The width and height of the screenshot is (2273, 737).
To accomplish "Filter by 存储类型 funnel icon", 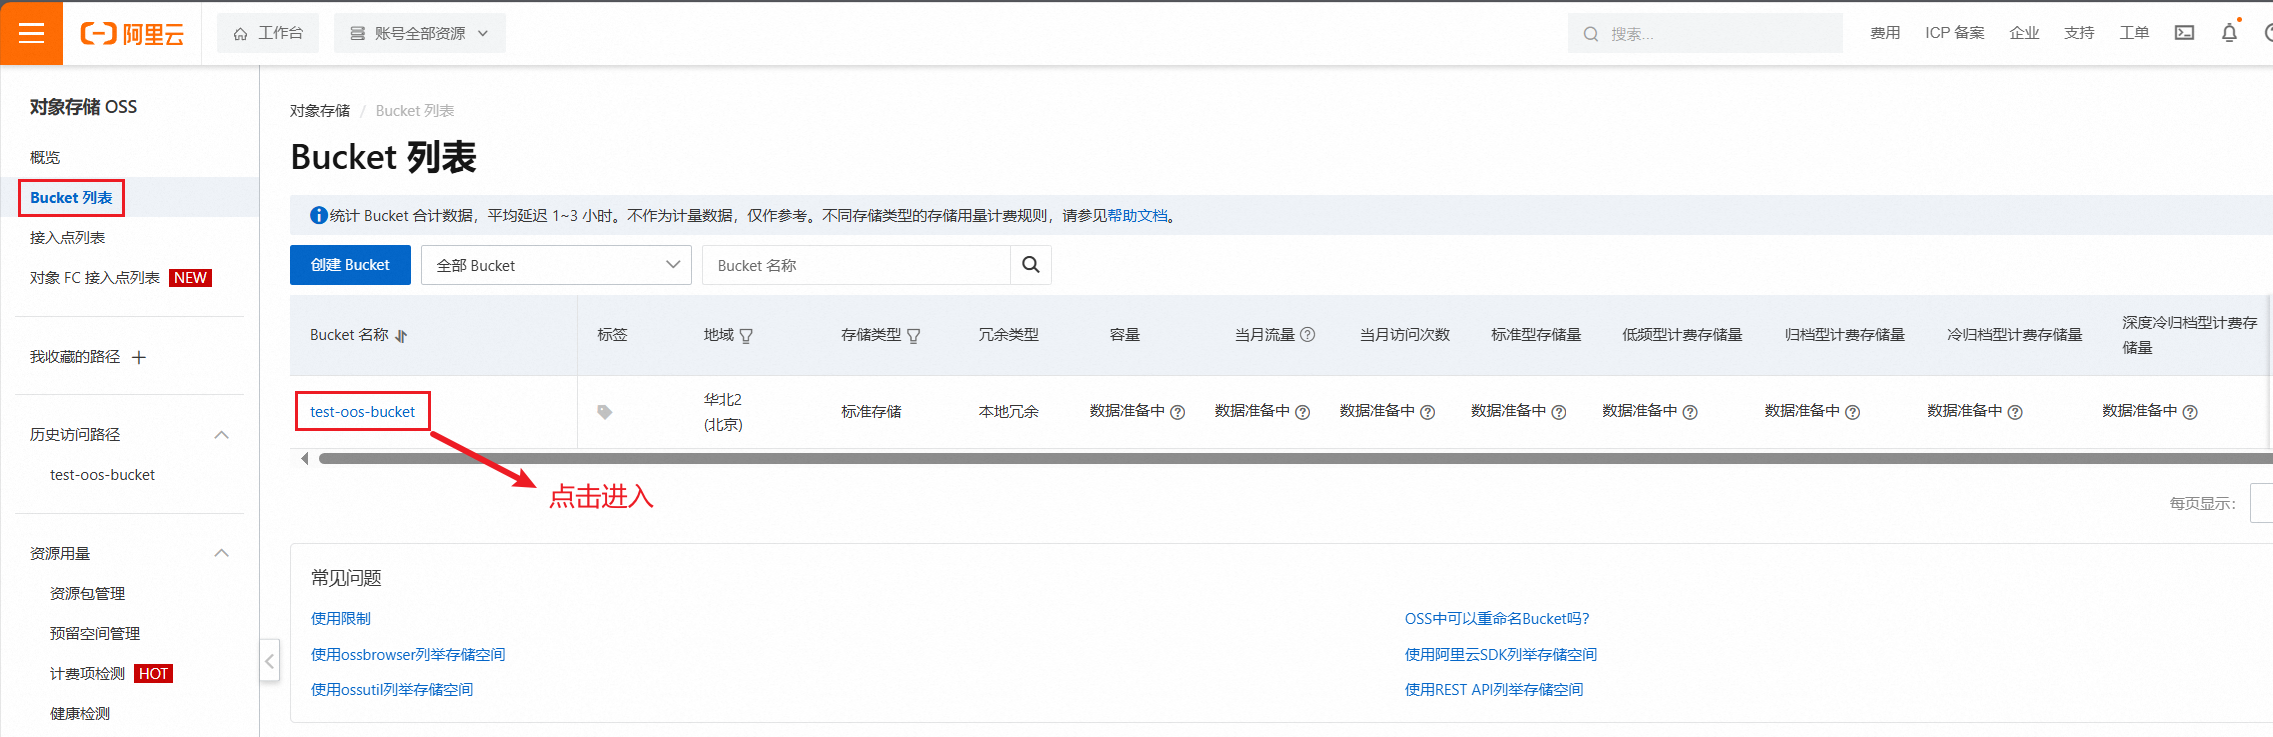I will tap(913, 336).
